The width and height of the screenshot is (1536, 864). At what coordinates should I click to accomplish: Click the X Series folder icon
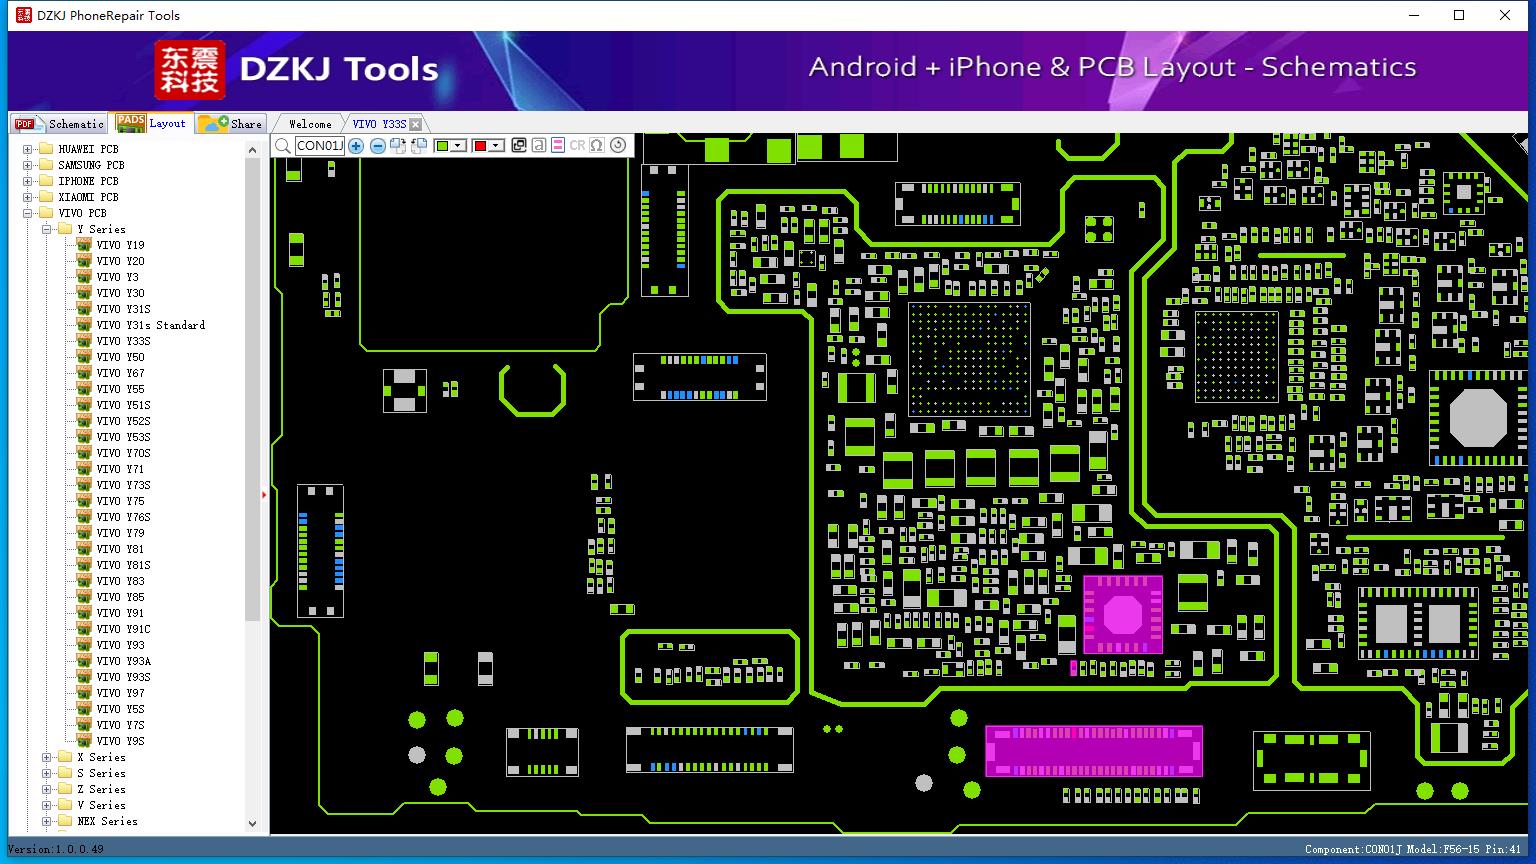pos(65,757)
